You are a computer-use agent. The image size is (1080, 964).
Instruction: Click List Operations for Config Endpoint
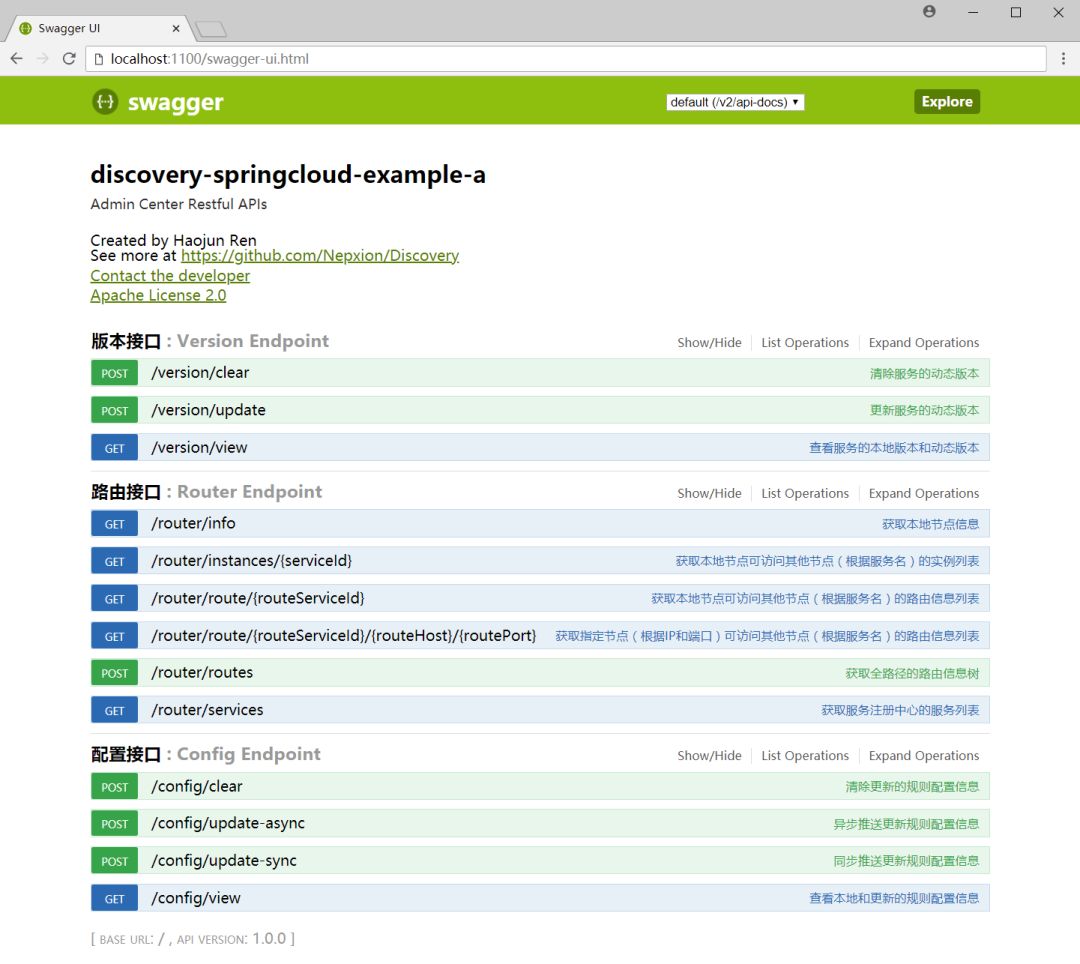tap(805, 755)
